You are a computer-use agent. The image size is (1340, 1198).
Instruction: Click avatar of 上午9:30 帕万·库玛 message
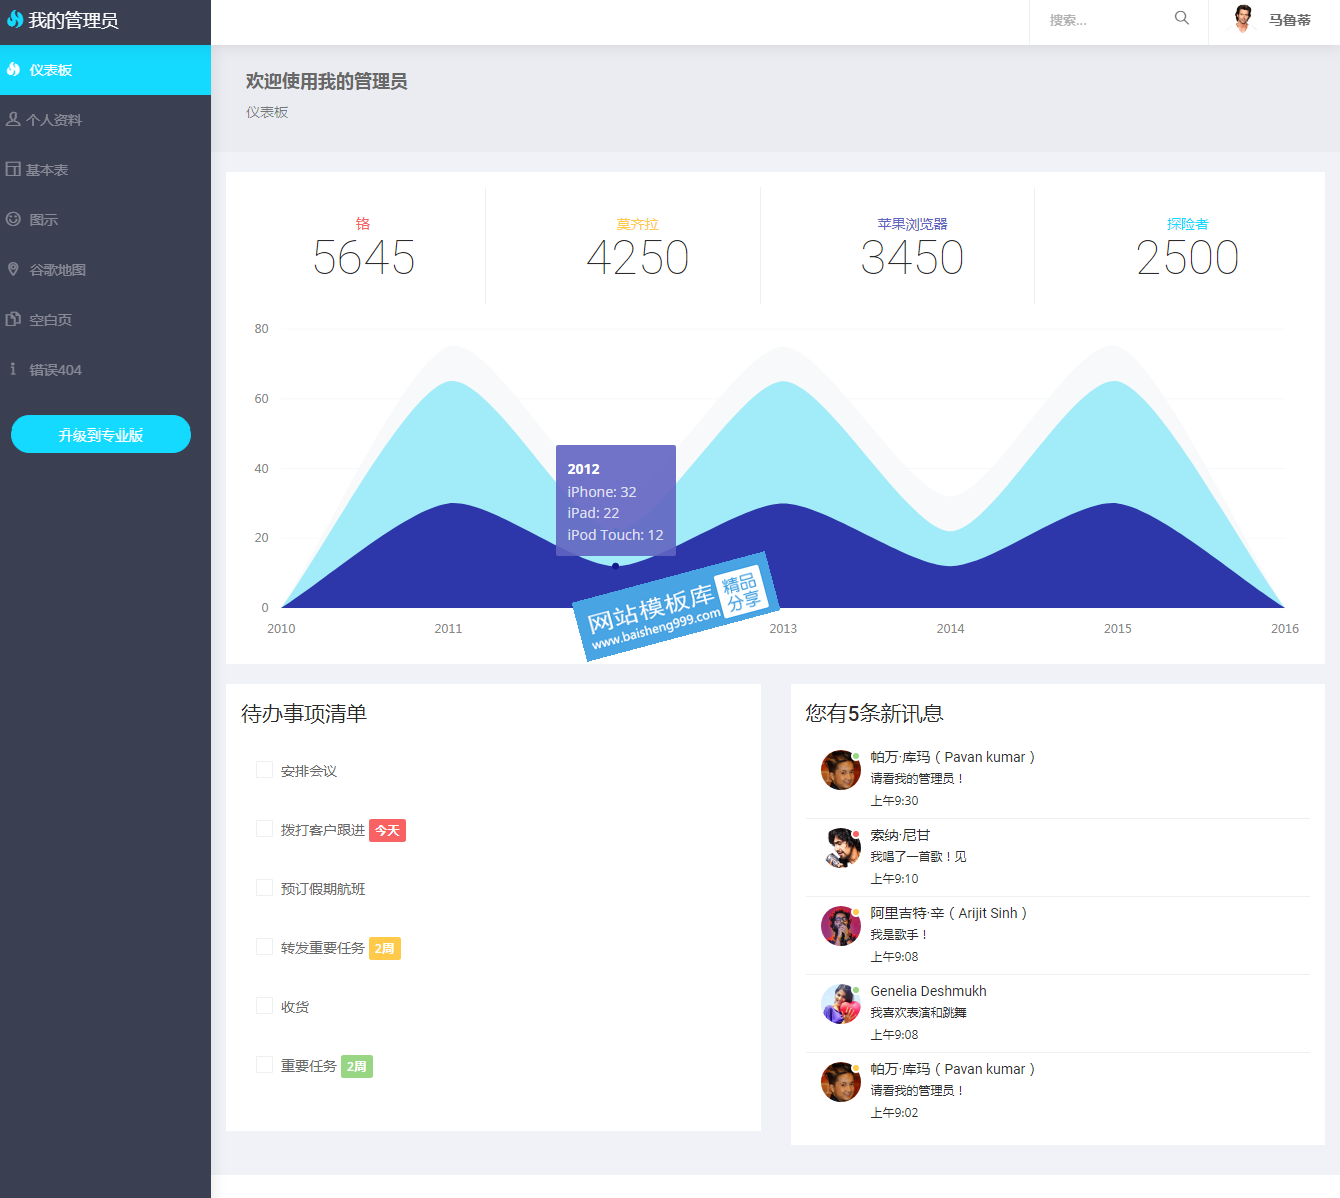click(840, 770)
